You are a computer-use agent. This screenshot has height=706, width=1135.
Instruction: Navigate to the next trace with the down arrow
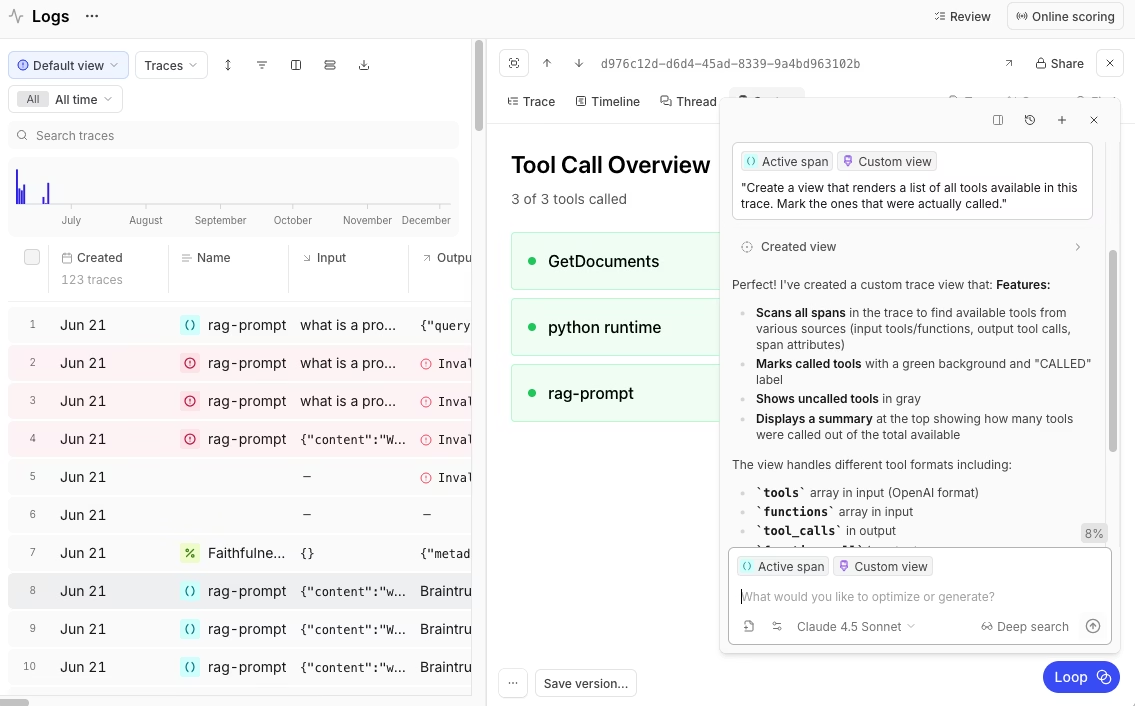pos(578,63)
